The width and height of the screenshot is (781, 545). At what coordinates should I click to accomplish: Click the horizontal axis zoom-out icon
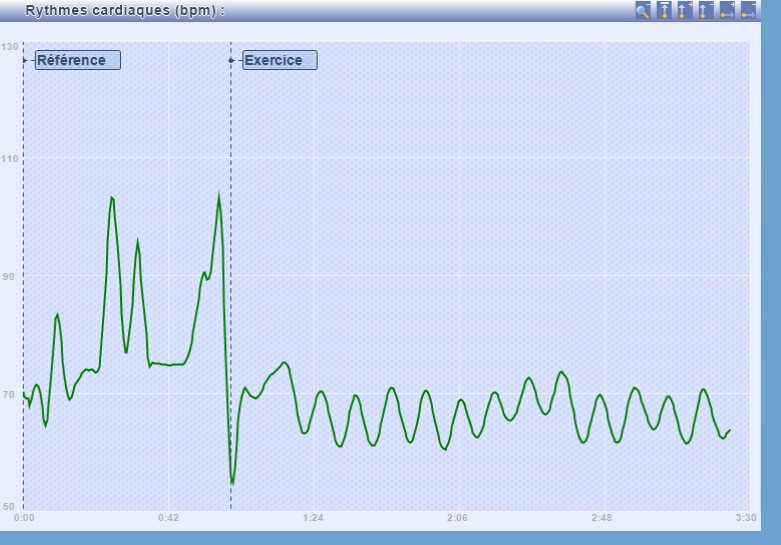tap(748, 10)
